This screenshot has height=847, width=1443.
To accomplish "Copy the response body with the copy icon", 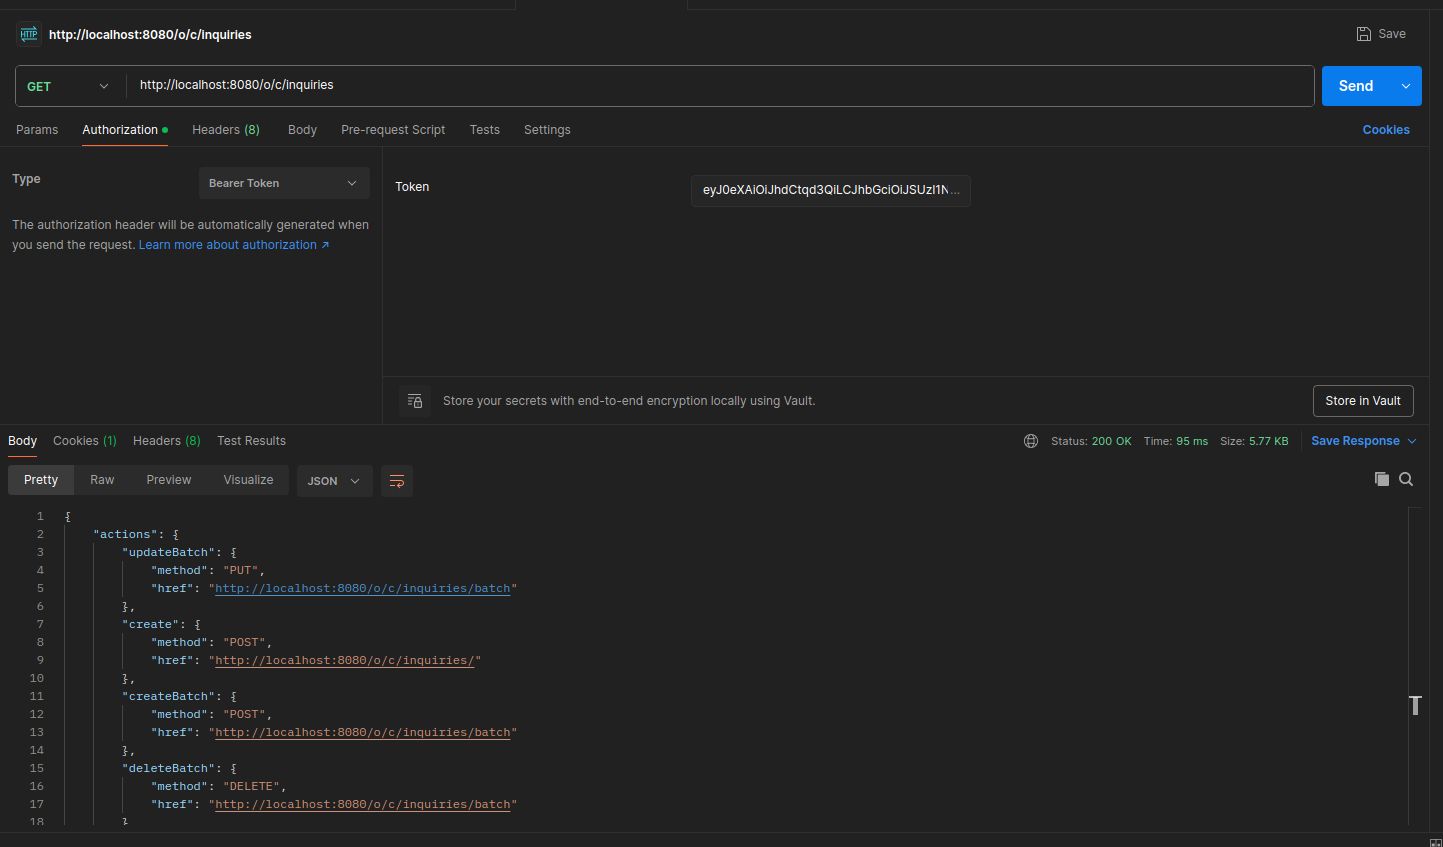I will pos(1381,479).
